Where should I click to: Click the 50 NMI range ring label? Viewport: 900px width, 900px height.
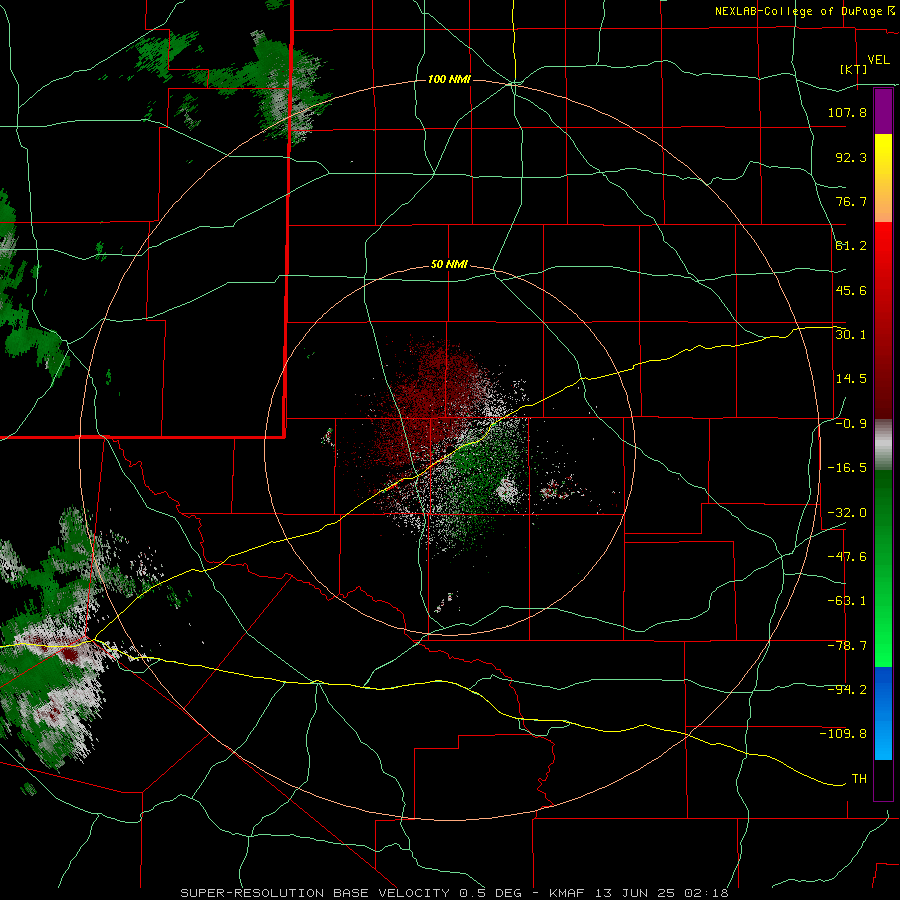coord(449,265)
